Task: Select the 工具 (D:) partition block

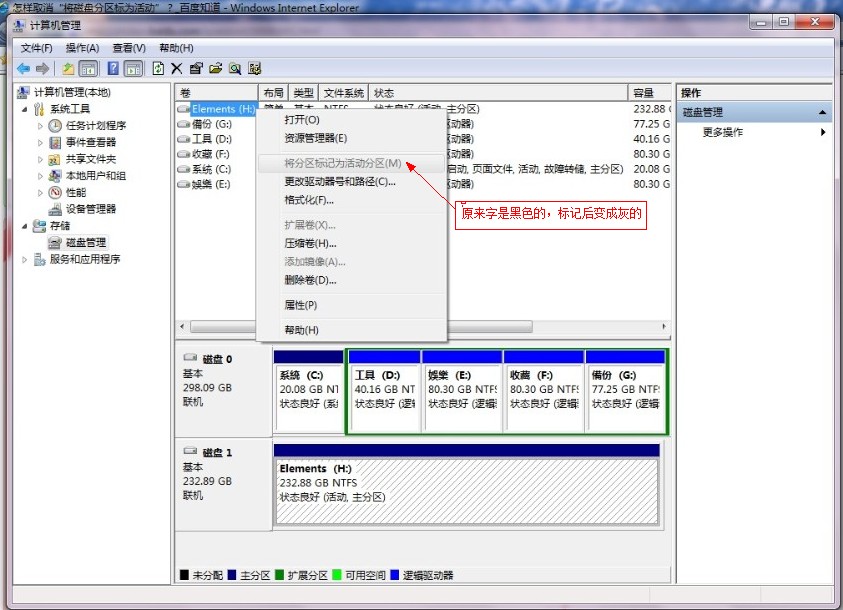Action: click(x=383, y=390)
